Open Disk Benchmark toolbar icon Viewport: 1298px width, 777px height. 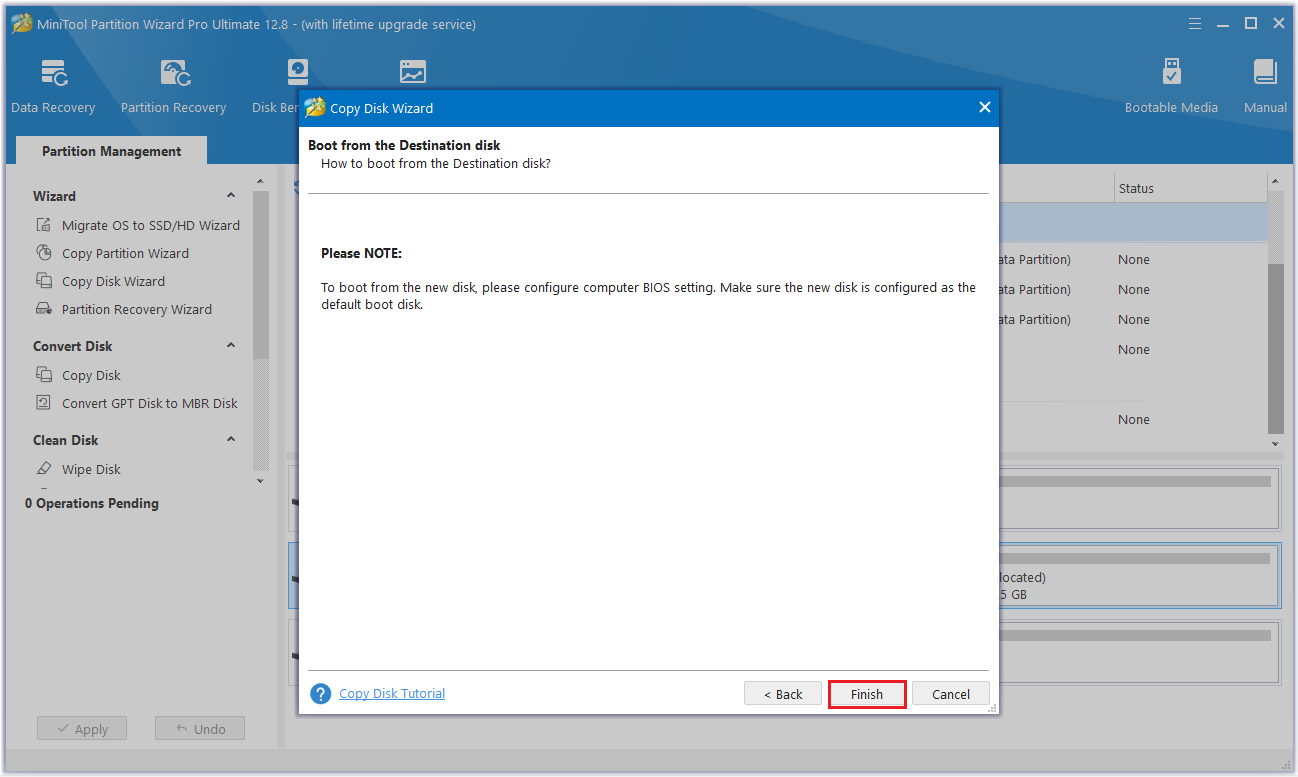pyautogui.click(x=297, y=72)
